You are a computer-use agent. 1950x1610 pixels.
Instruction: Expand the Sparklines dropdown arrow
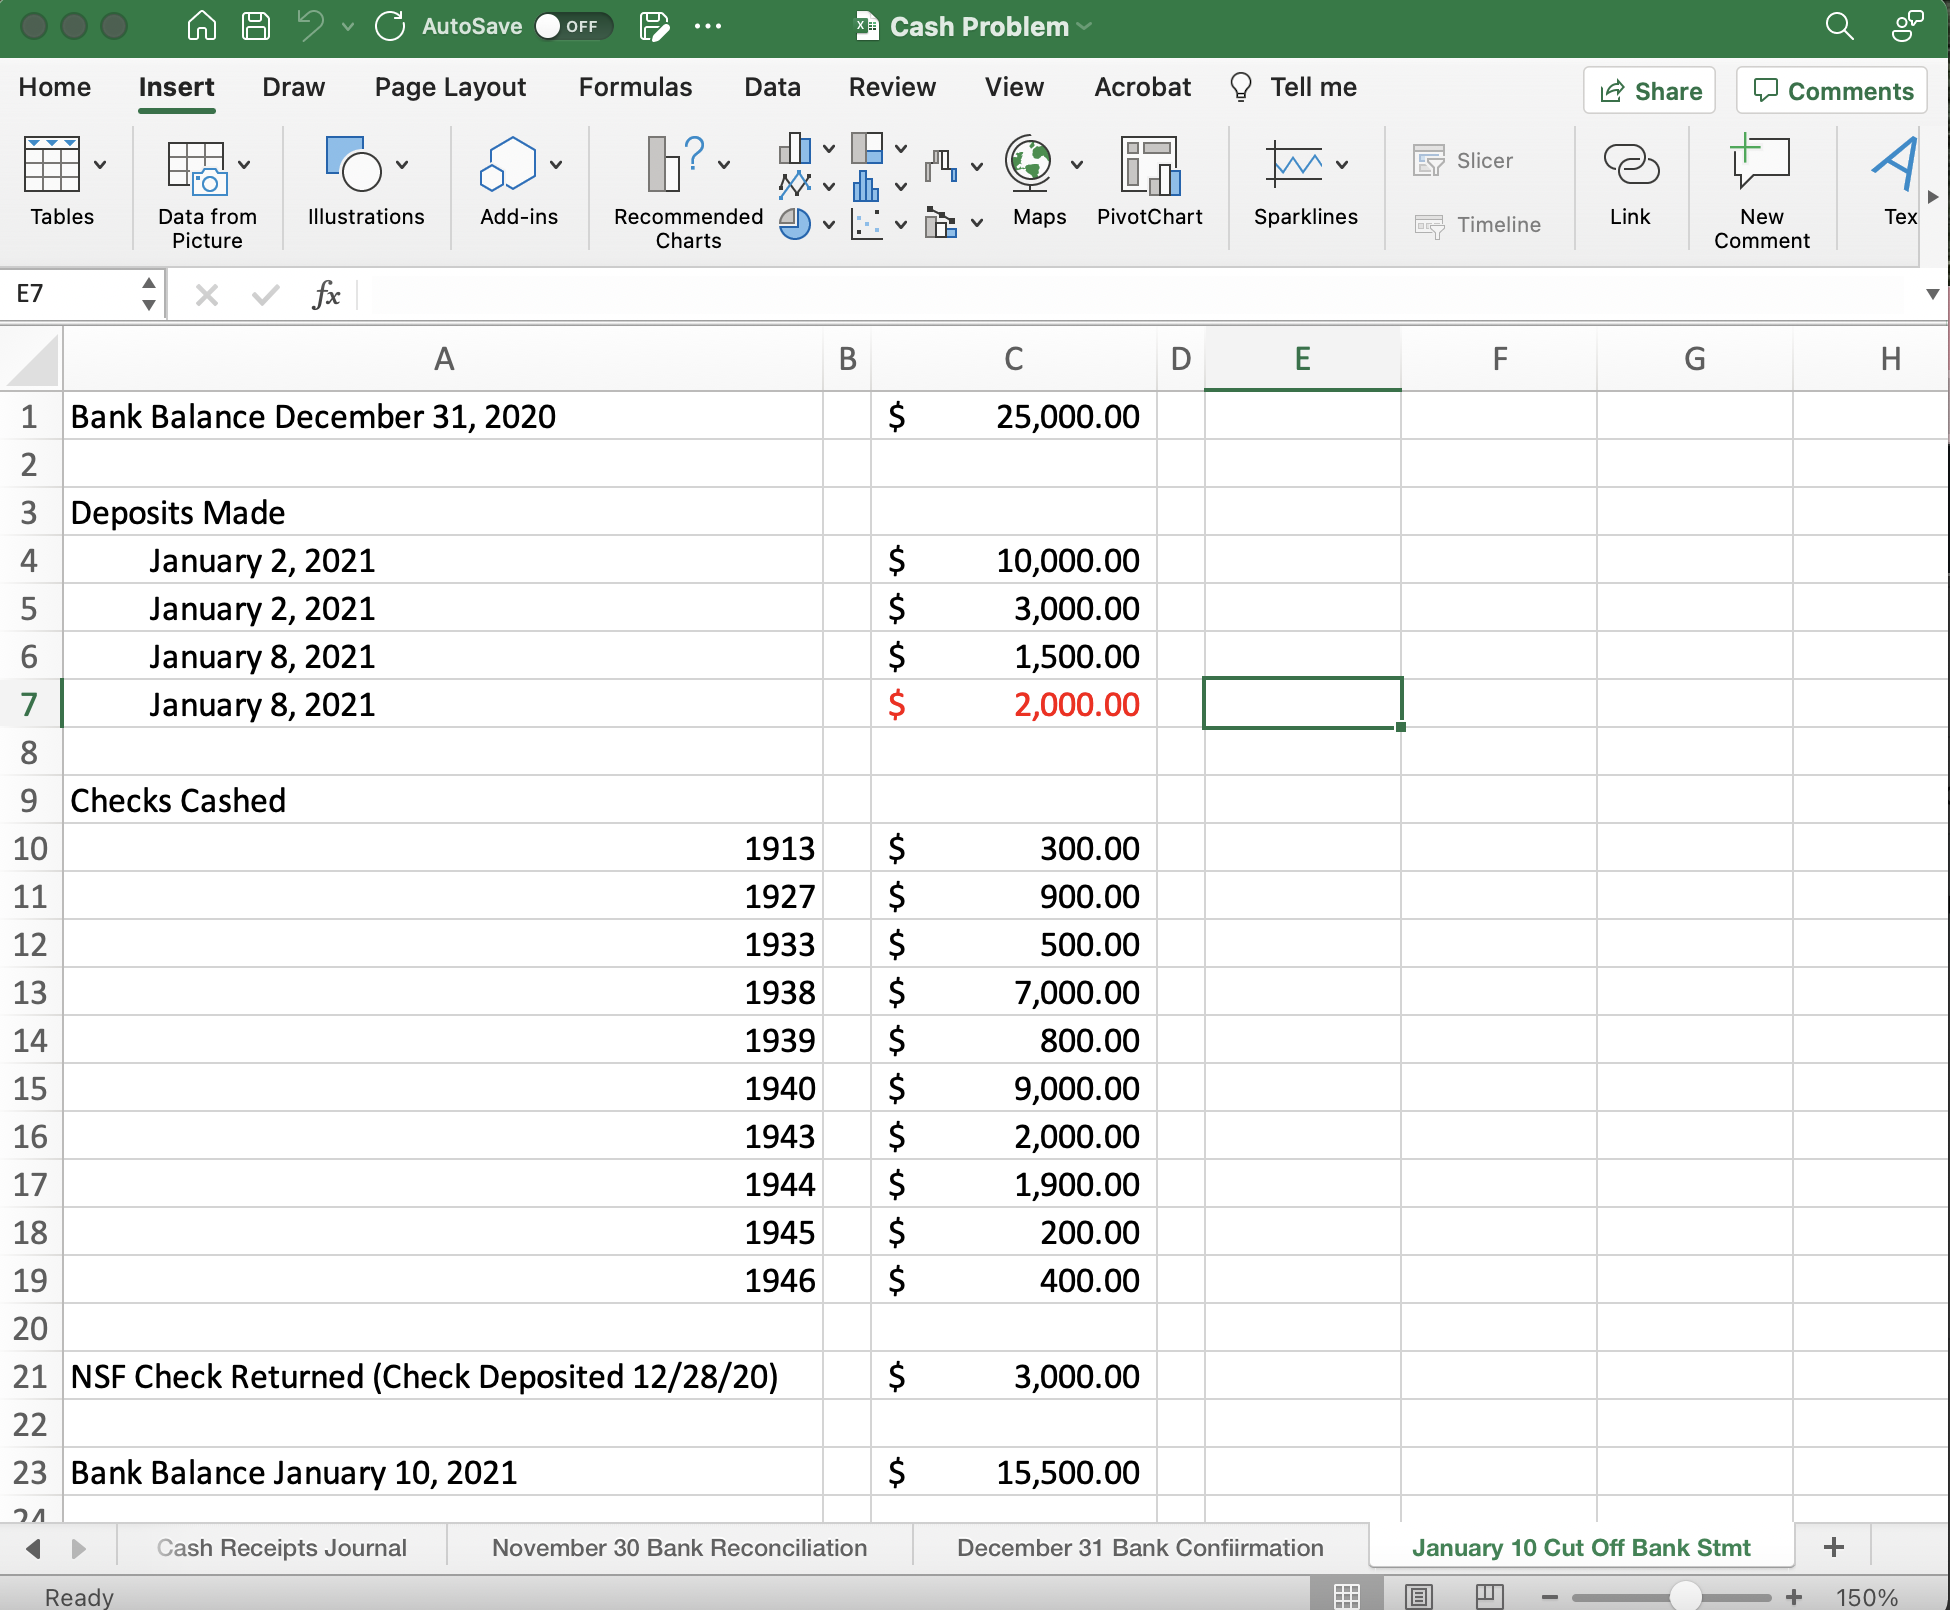(1342, 165)
